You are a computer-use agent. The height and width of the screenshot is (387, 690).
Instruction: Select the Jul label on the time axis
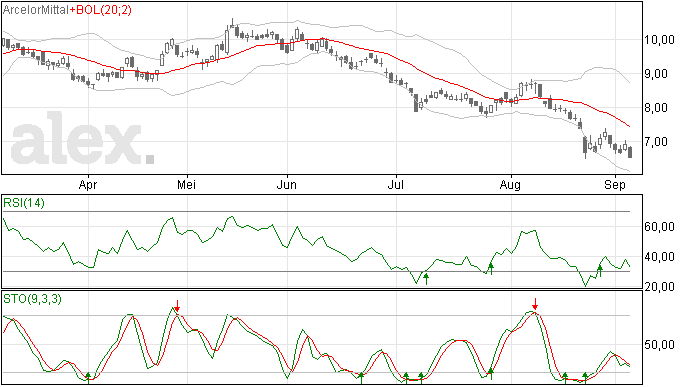tap(396, 184)
